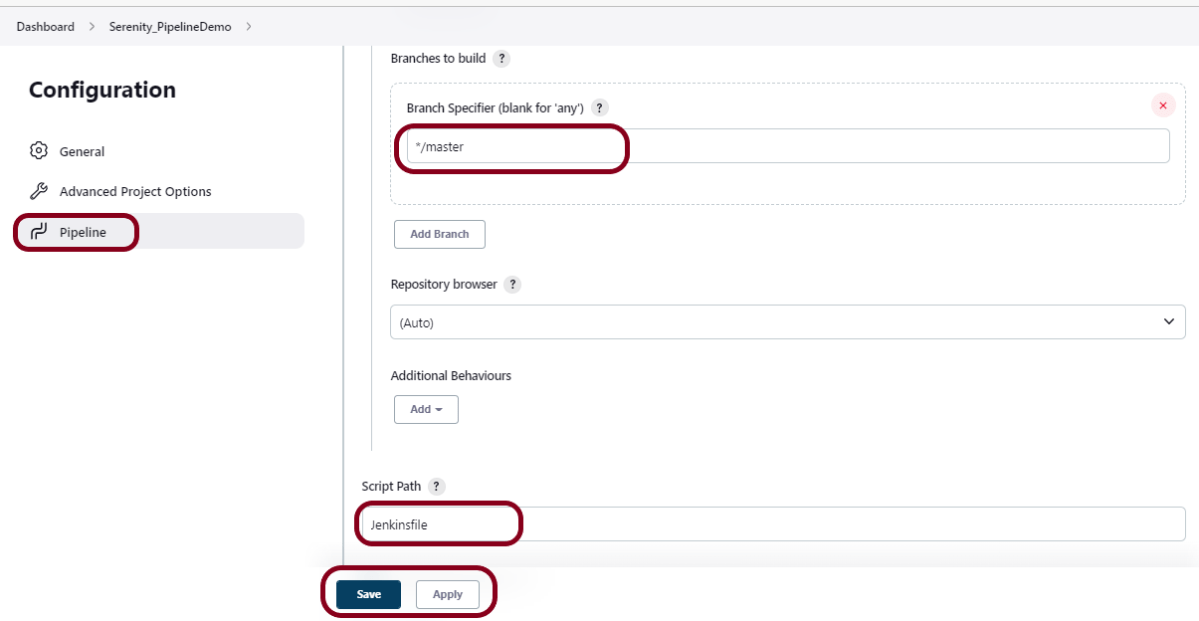Viewport: 1199px width, 621px height.
Task: Open help icon beside Branch Specifier
Action: [x=600, y=108]
